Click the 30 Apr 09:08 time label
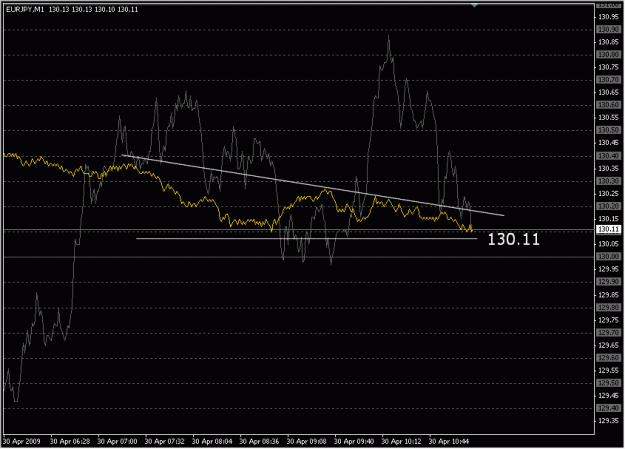Screen dimensions: 625x449 coord(307,441)
